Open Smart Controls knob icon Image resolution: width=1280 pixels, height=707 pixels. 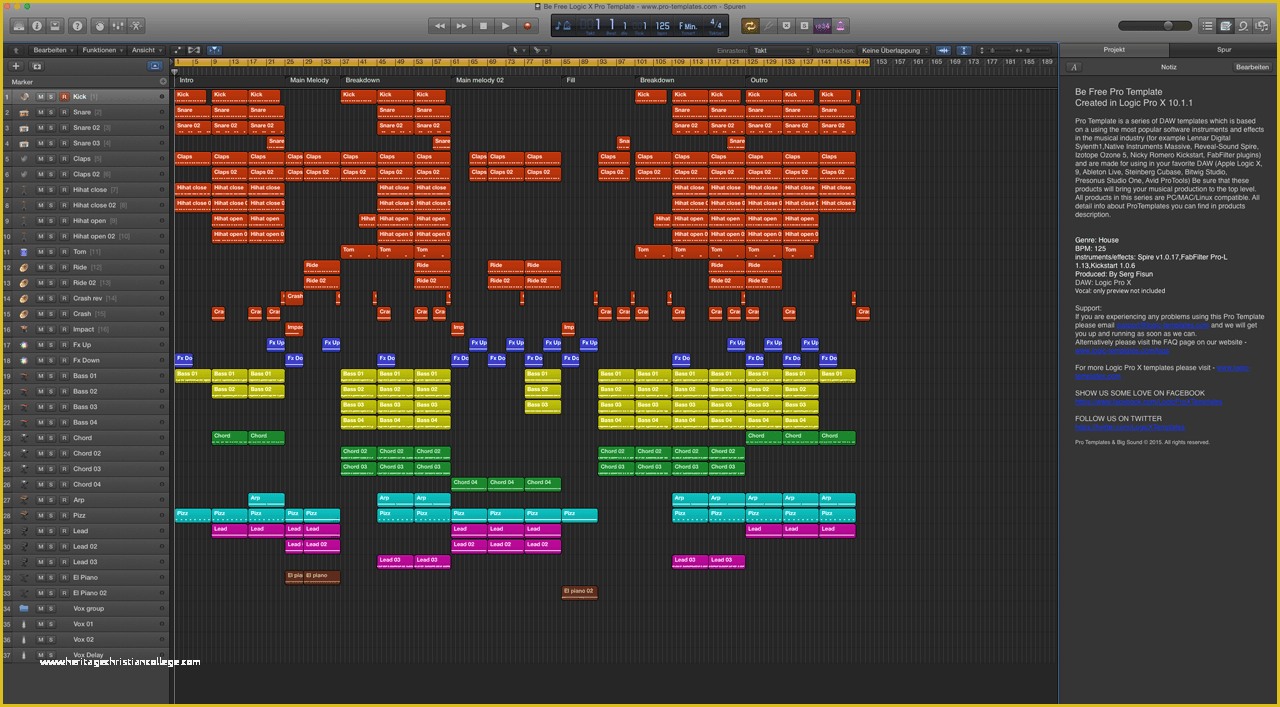click(x=100, y=25)
